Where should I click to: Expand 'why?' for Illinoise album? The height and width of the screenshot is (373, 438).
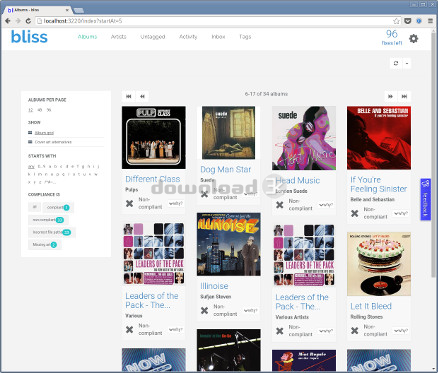[x=250, y=310]
